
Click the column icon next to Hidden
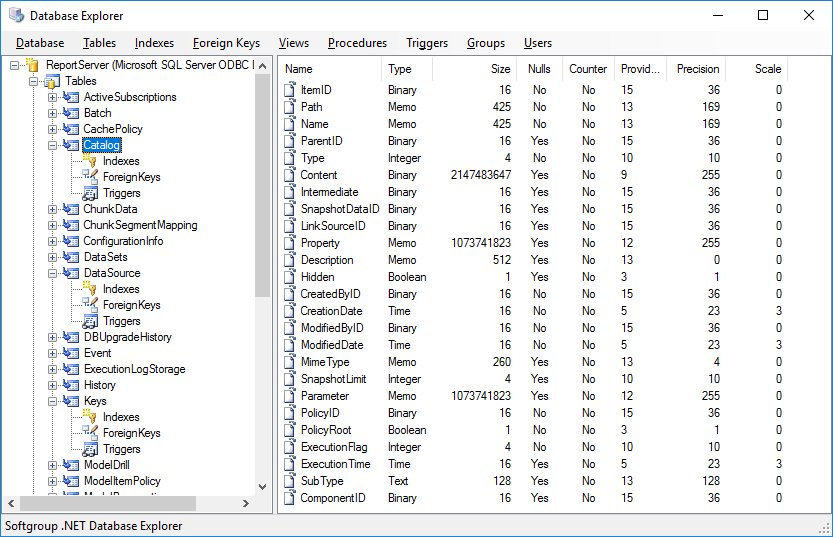click(290, 277)
